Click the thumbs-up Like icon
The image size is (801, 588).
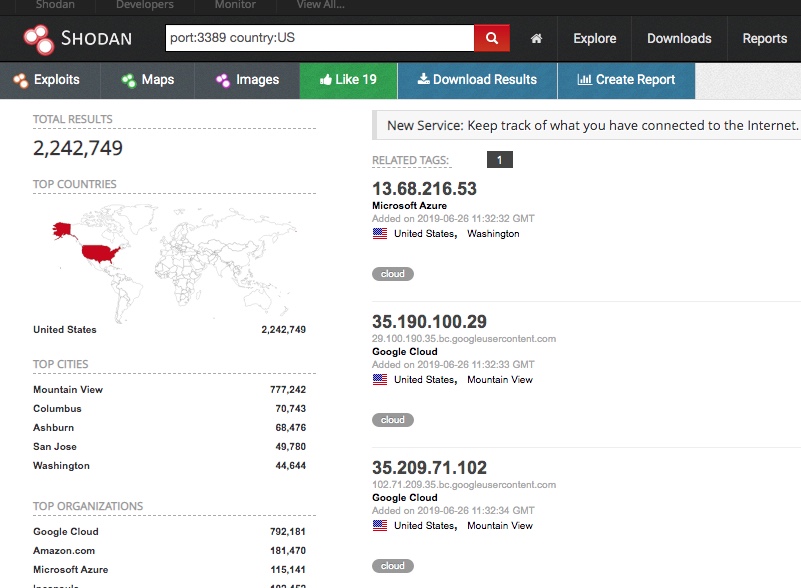pyautogui.click(x=325, y=79)
